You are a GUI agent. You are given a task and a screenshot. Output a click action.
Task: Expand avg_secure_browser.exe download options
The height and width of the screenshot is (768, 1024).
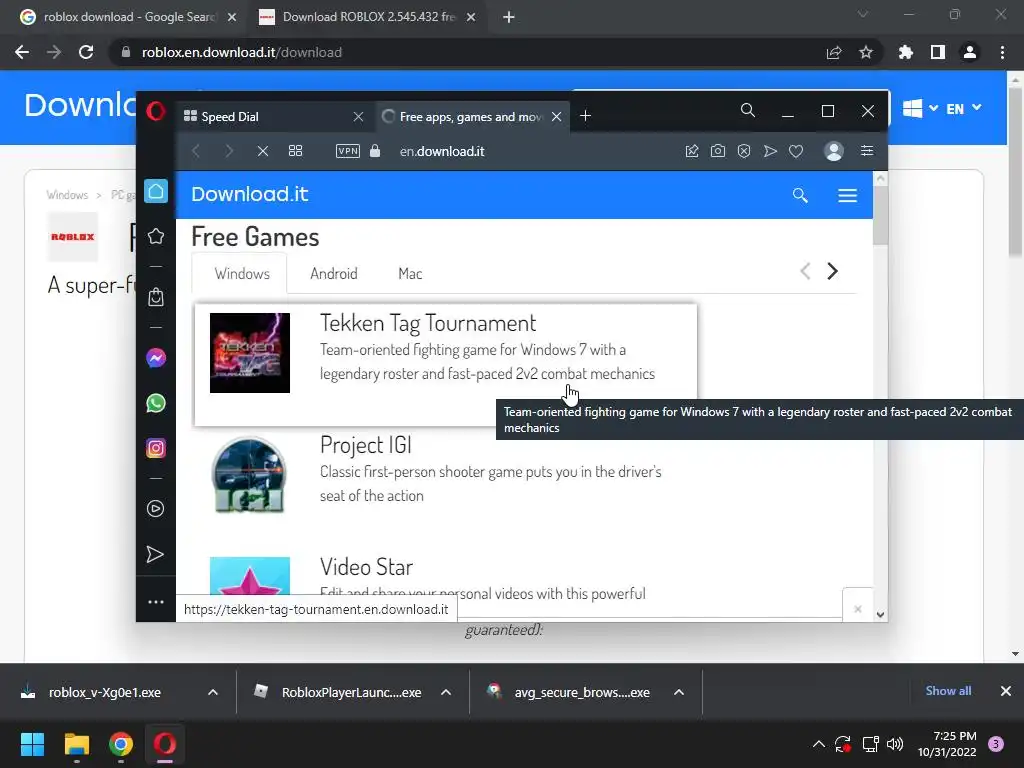pyautogui.click(x=679, y=692)
